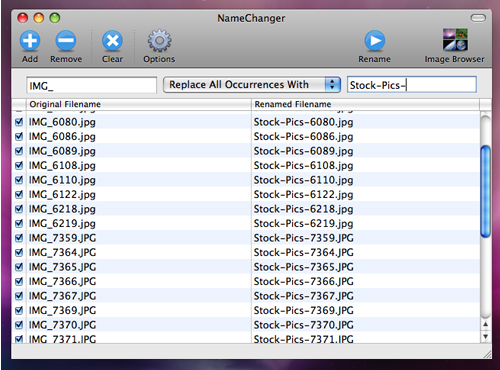Toggle the IMG_7365.JPG checkbox
Screen dimensions: 500x370
click(x=19, y=267)
